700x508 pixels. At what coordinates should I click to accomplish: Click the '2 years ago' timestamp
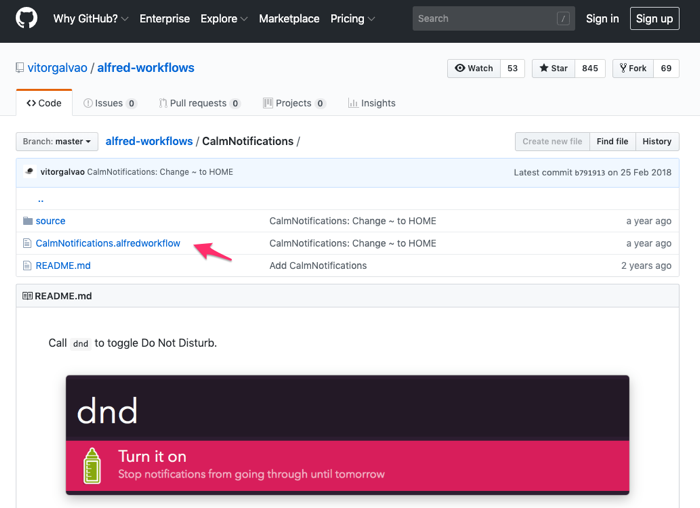tap(646, 266)
